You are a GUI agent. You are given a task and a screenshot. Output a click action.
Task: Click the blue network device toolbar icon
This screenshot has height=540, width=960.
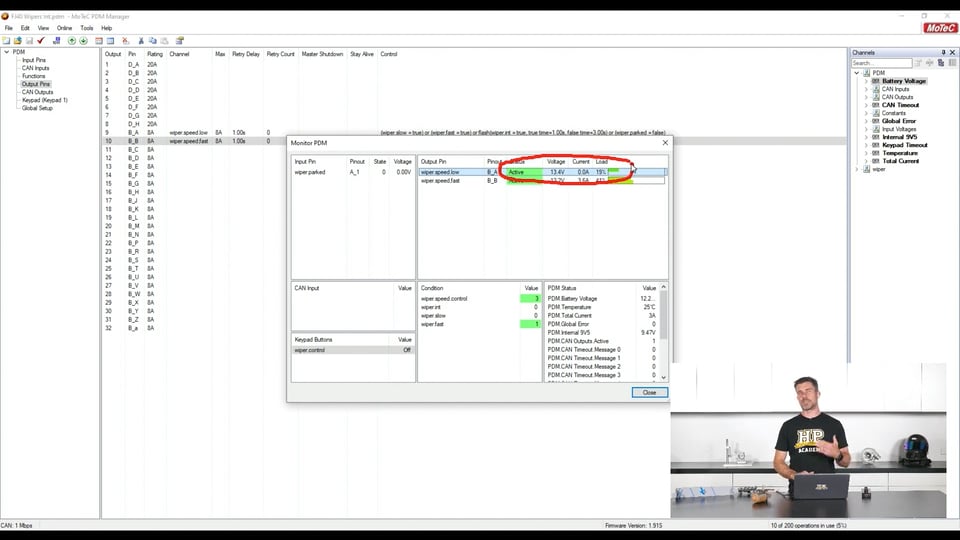(x=56, y=40)
